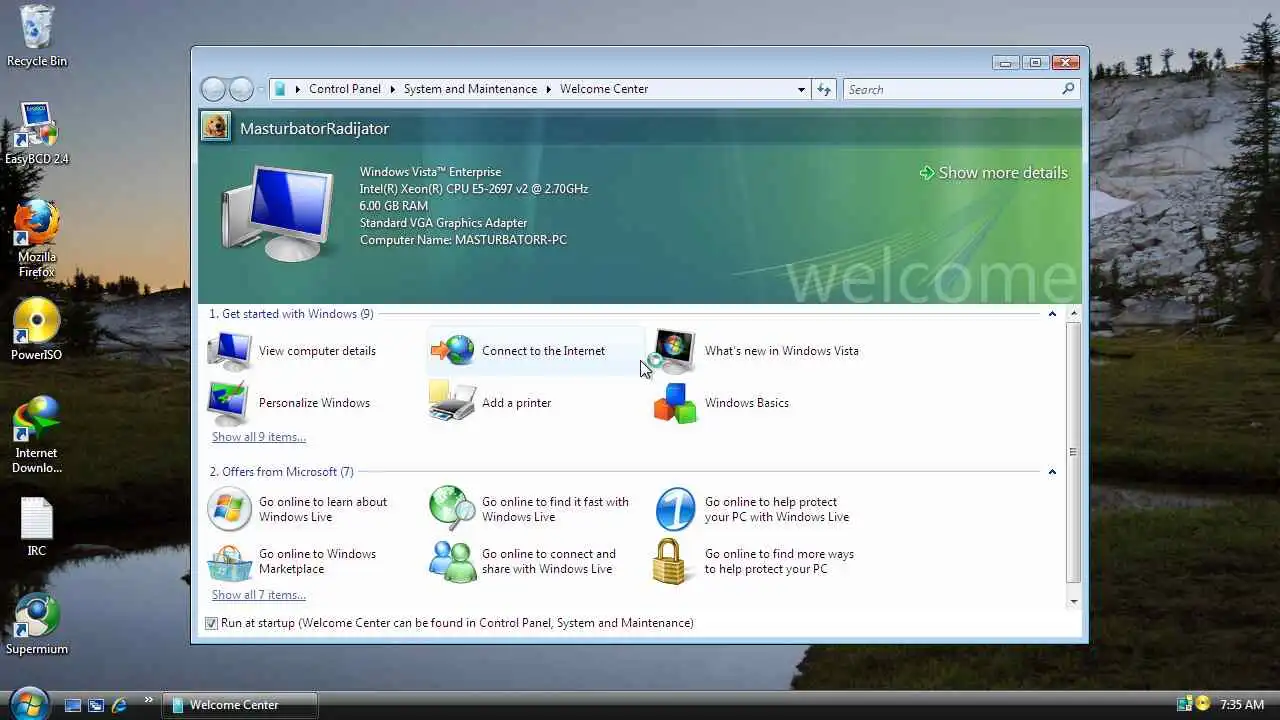Click the Offers from Microsoft heading
Viewport: 1280px width, 720px height.
[281, 472]
